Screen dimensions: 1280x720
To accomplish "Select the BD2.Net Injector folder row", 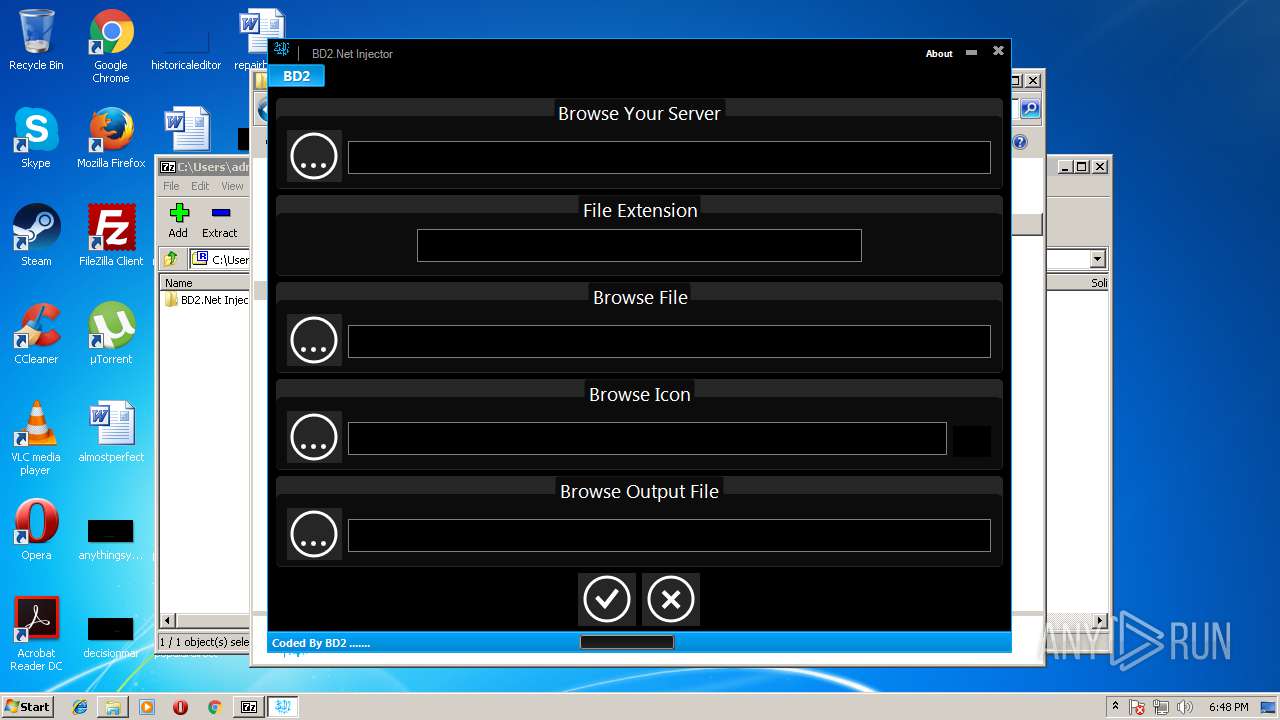I will (207, 300).
